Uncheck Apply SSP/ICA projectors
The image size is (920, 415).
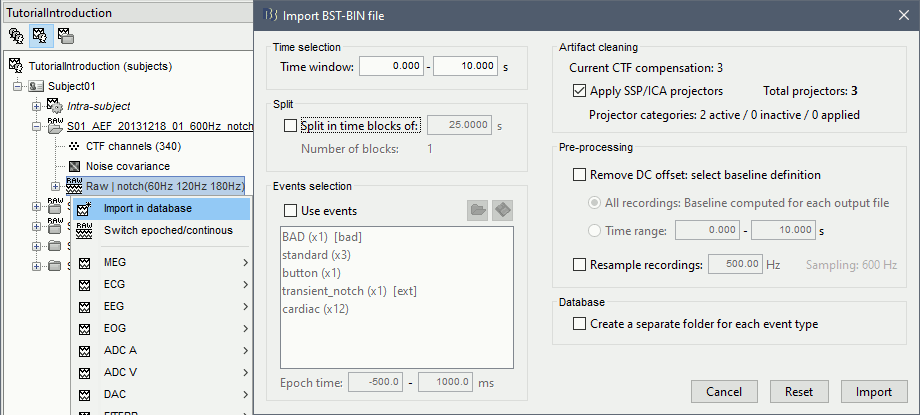tap(581, 91)
